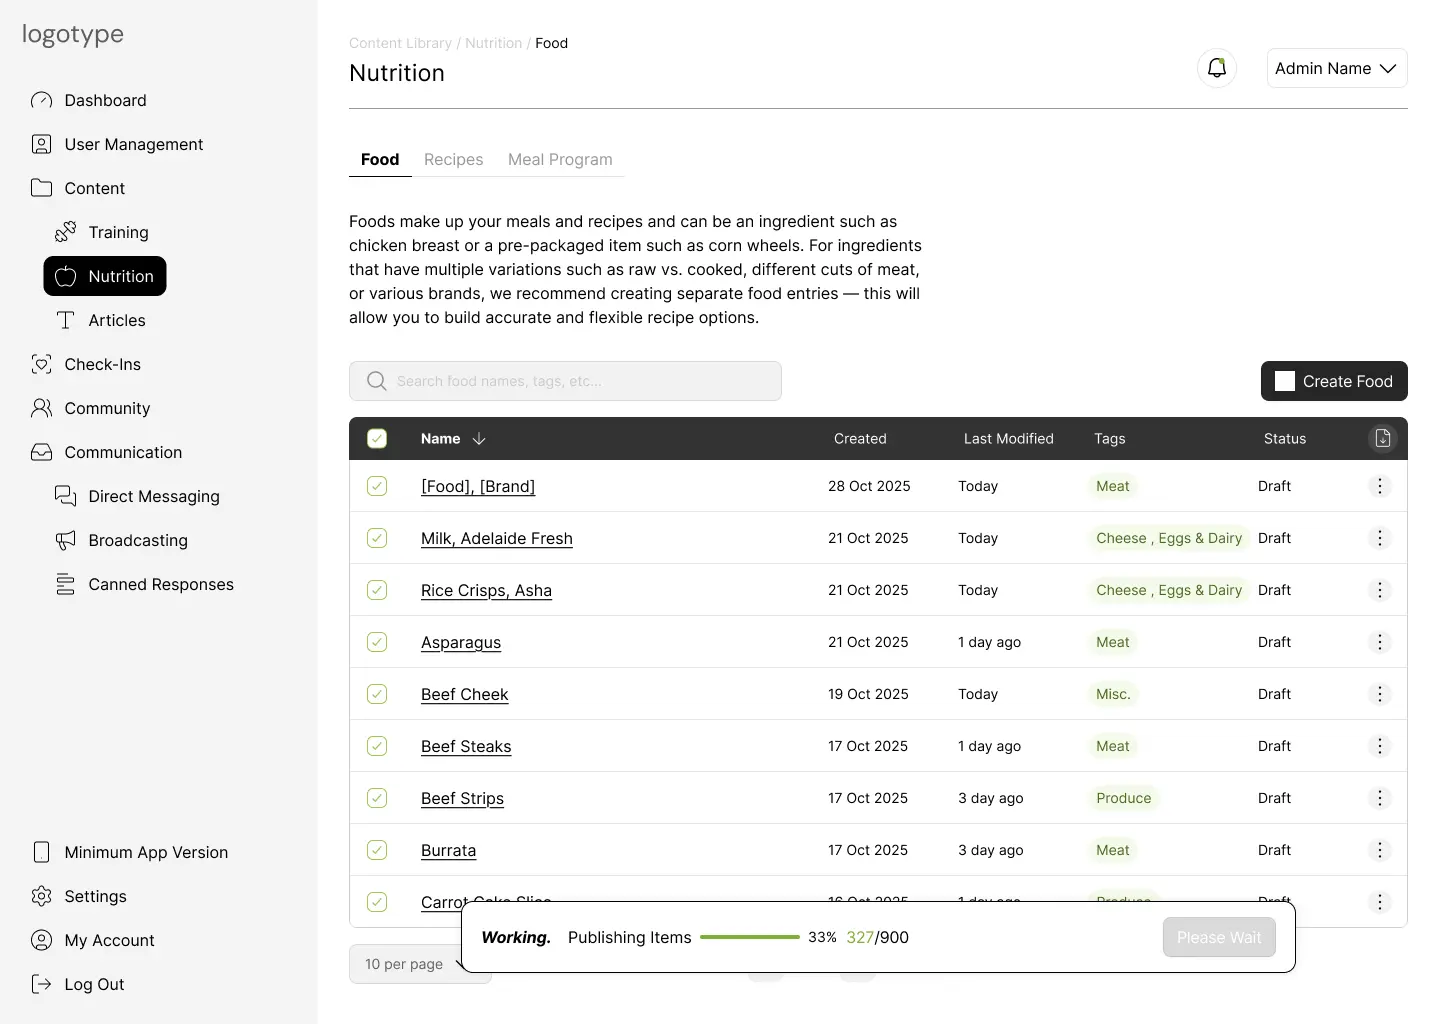Click the Settings gear icon

click(41, 896)
